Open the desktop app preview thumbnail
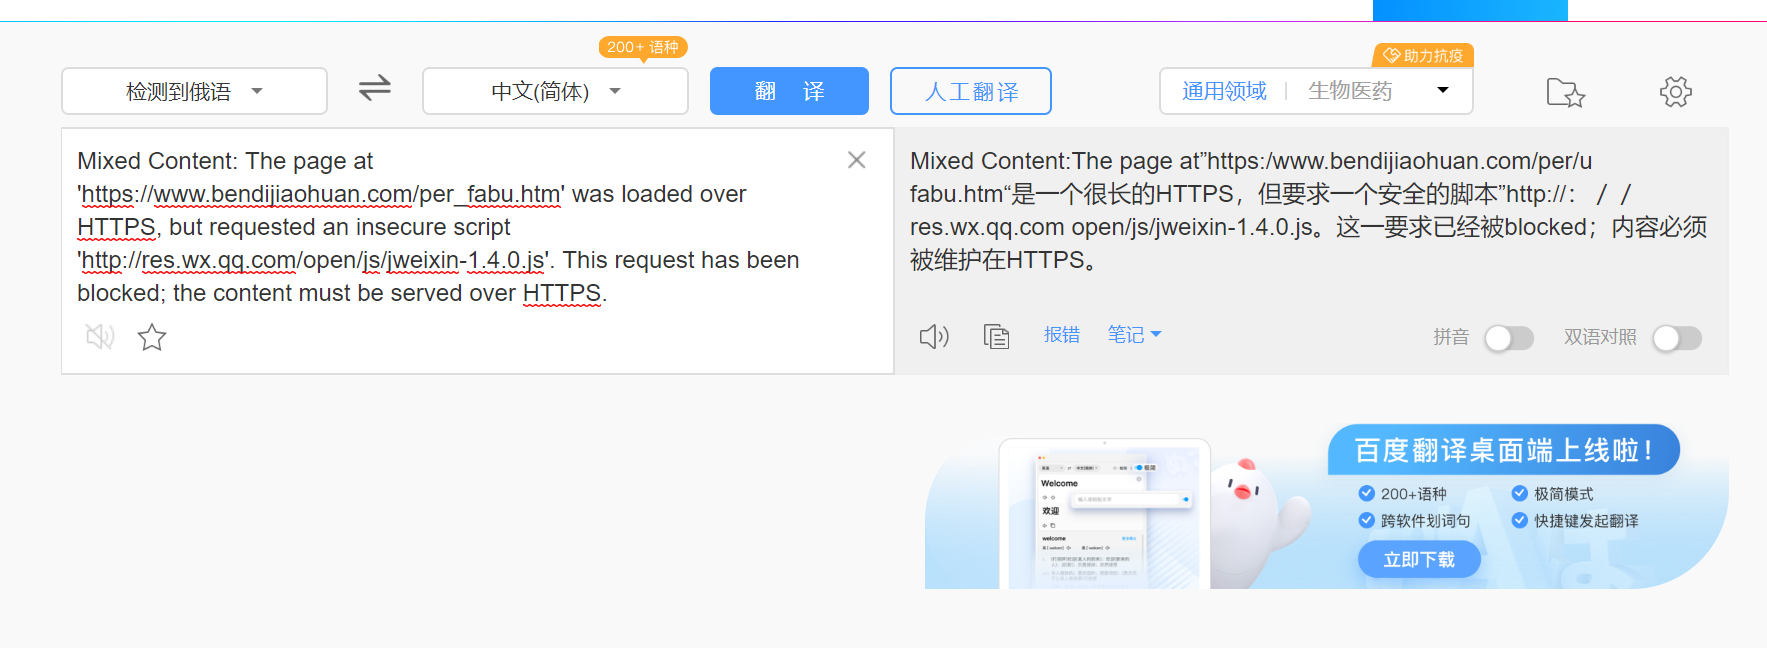 click(1104, 514)
